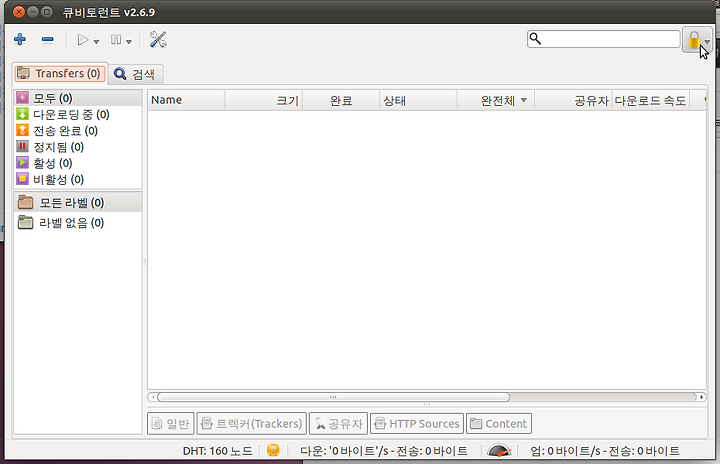The image size is (720, 464).
Task: Open the Content tab
Action: [x=499, y=424]
